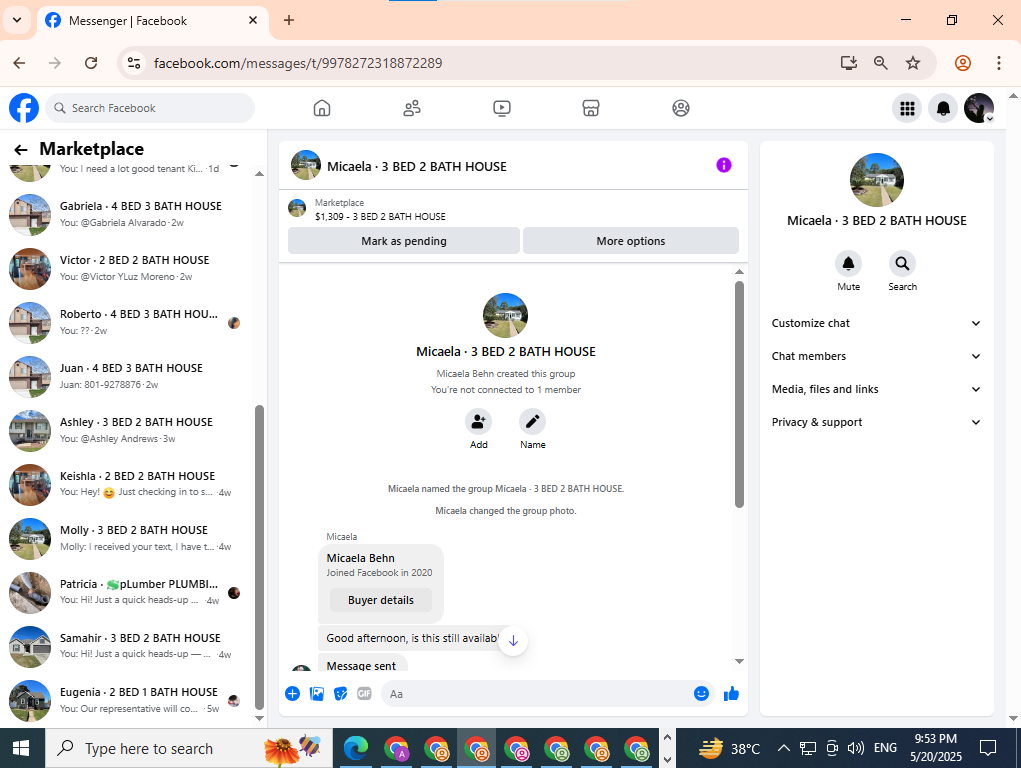This screenshot has height=768, width=1021.
Task: Search in conversation magnifier icon
Action: (902, 264)
